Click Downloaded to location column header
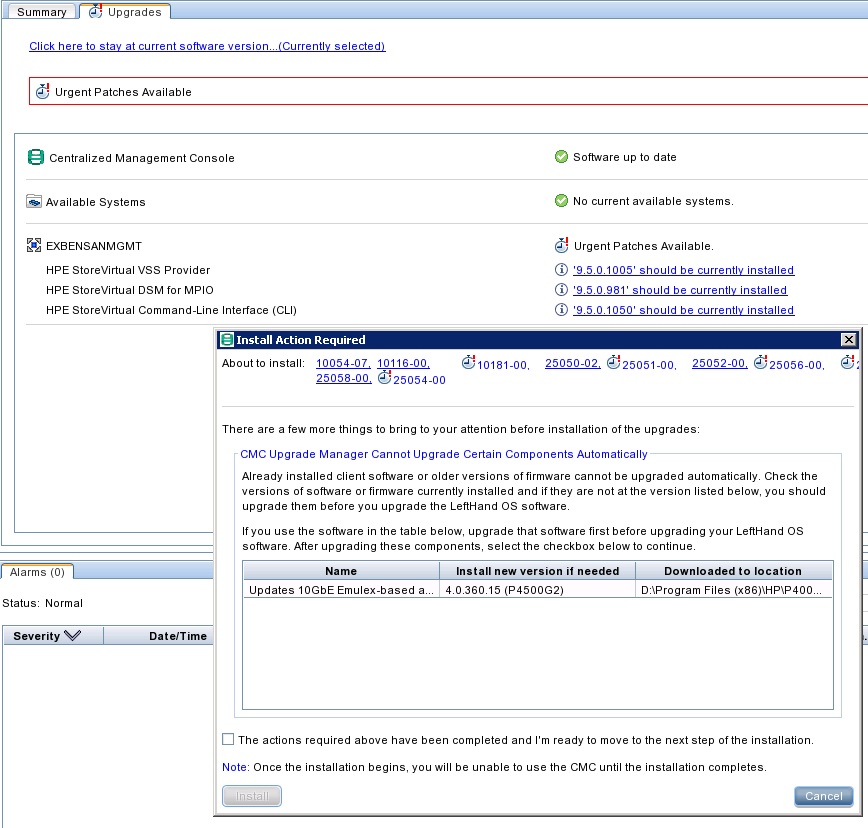868x828 pixels. click(733, 571)
